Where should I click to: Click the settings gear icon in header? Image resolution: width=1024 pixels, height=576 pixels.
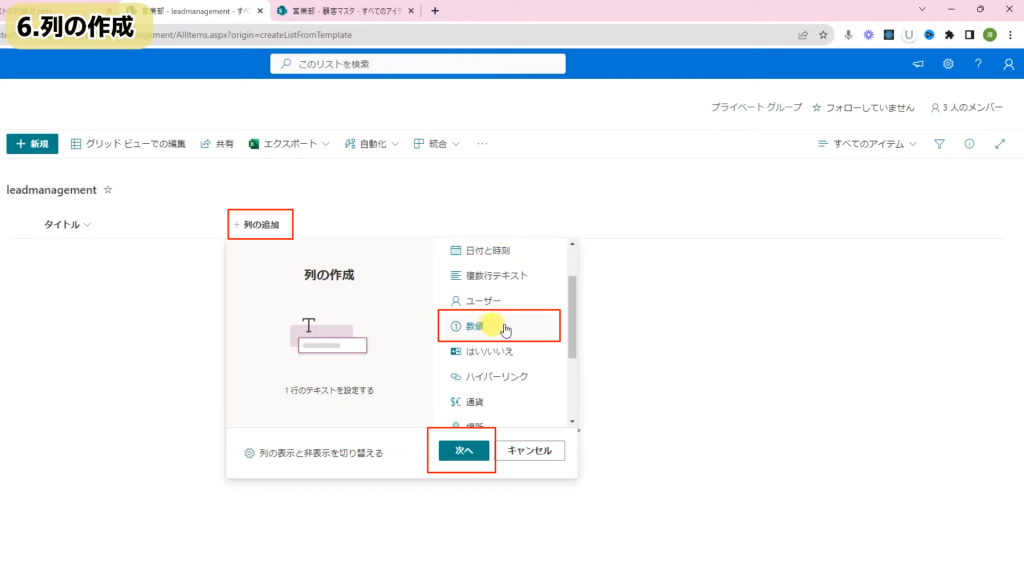[948, 64]
